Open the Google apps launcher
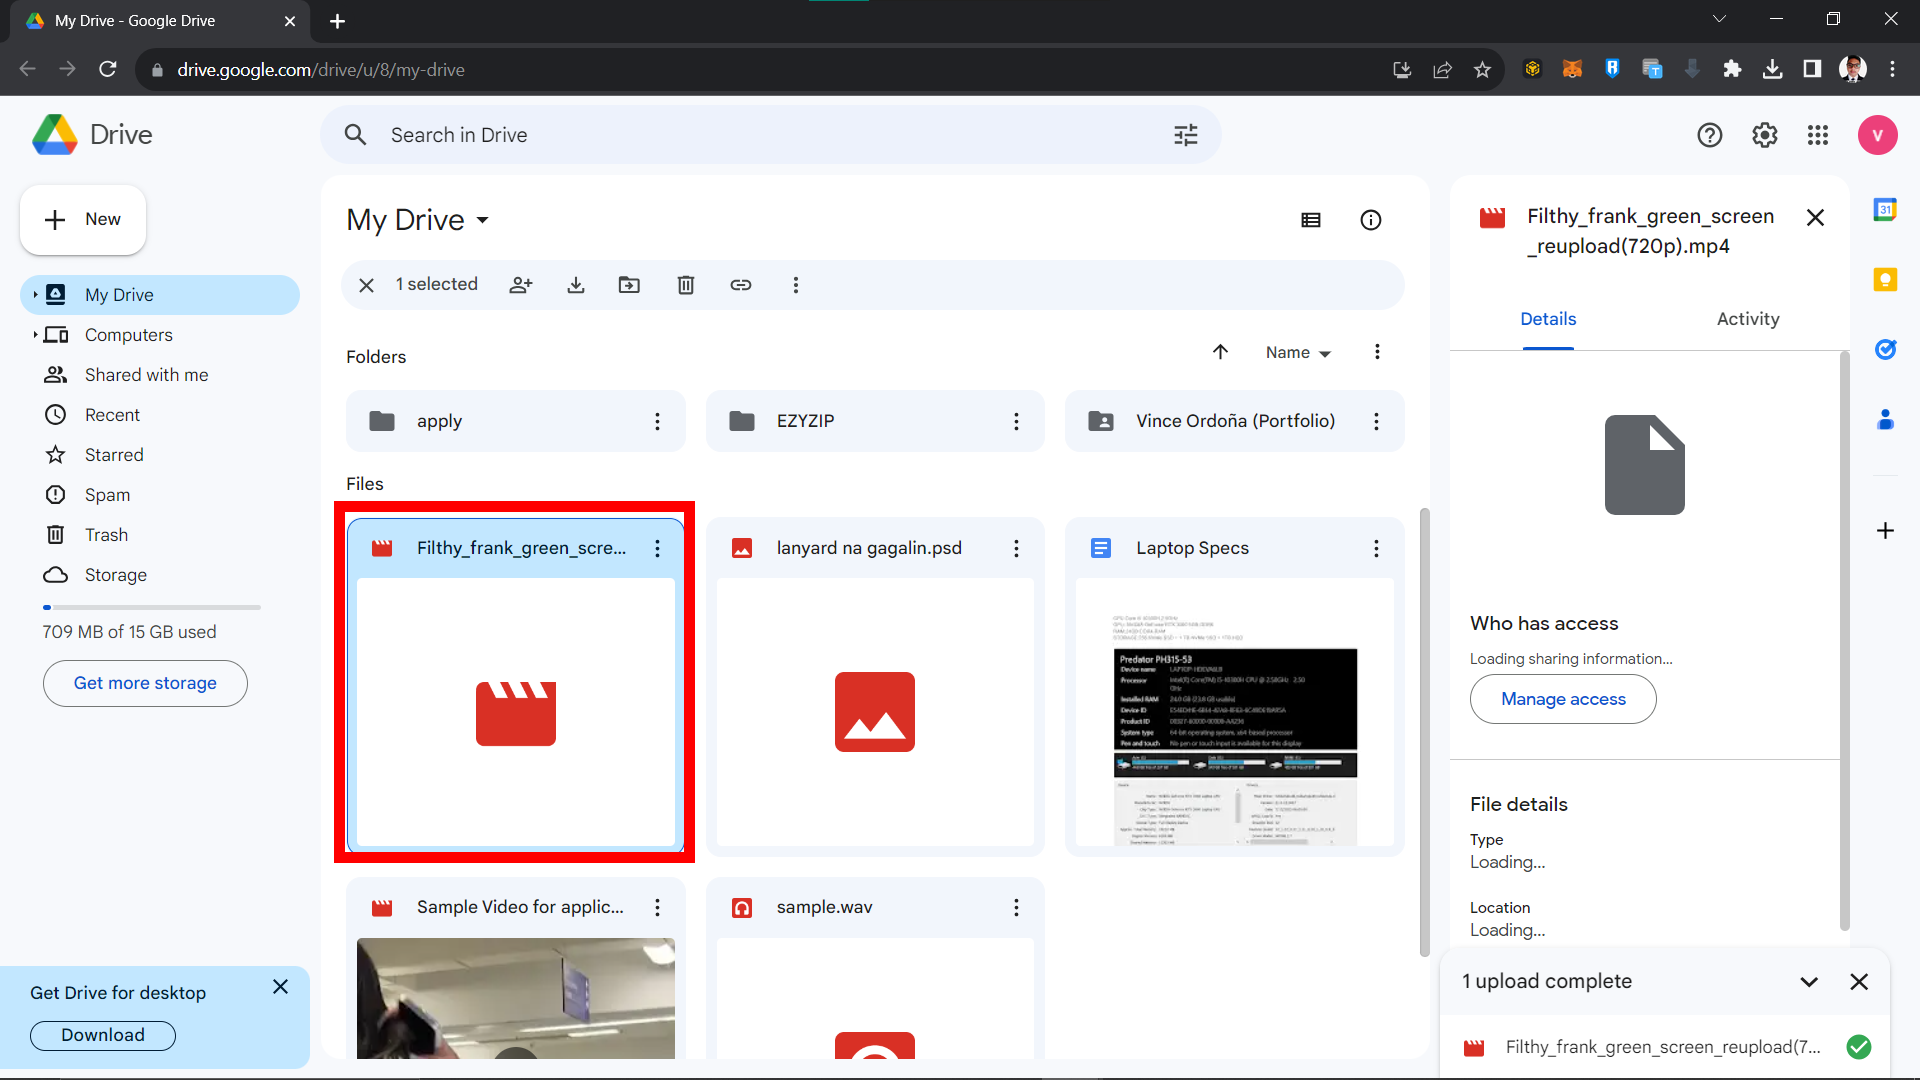Viewport: 1920px width, 1080px height. point(1818,135)
